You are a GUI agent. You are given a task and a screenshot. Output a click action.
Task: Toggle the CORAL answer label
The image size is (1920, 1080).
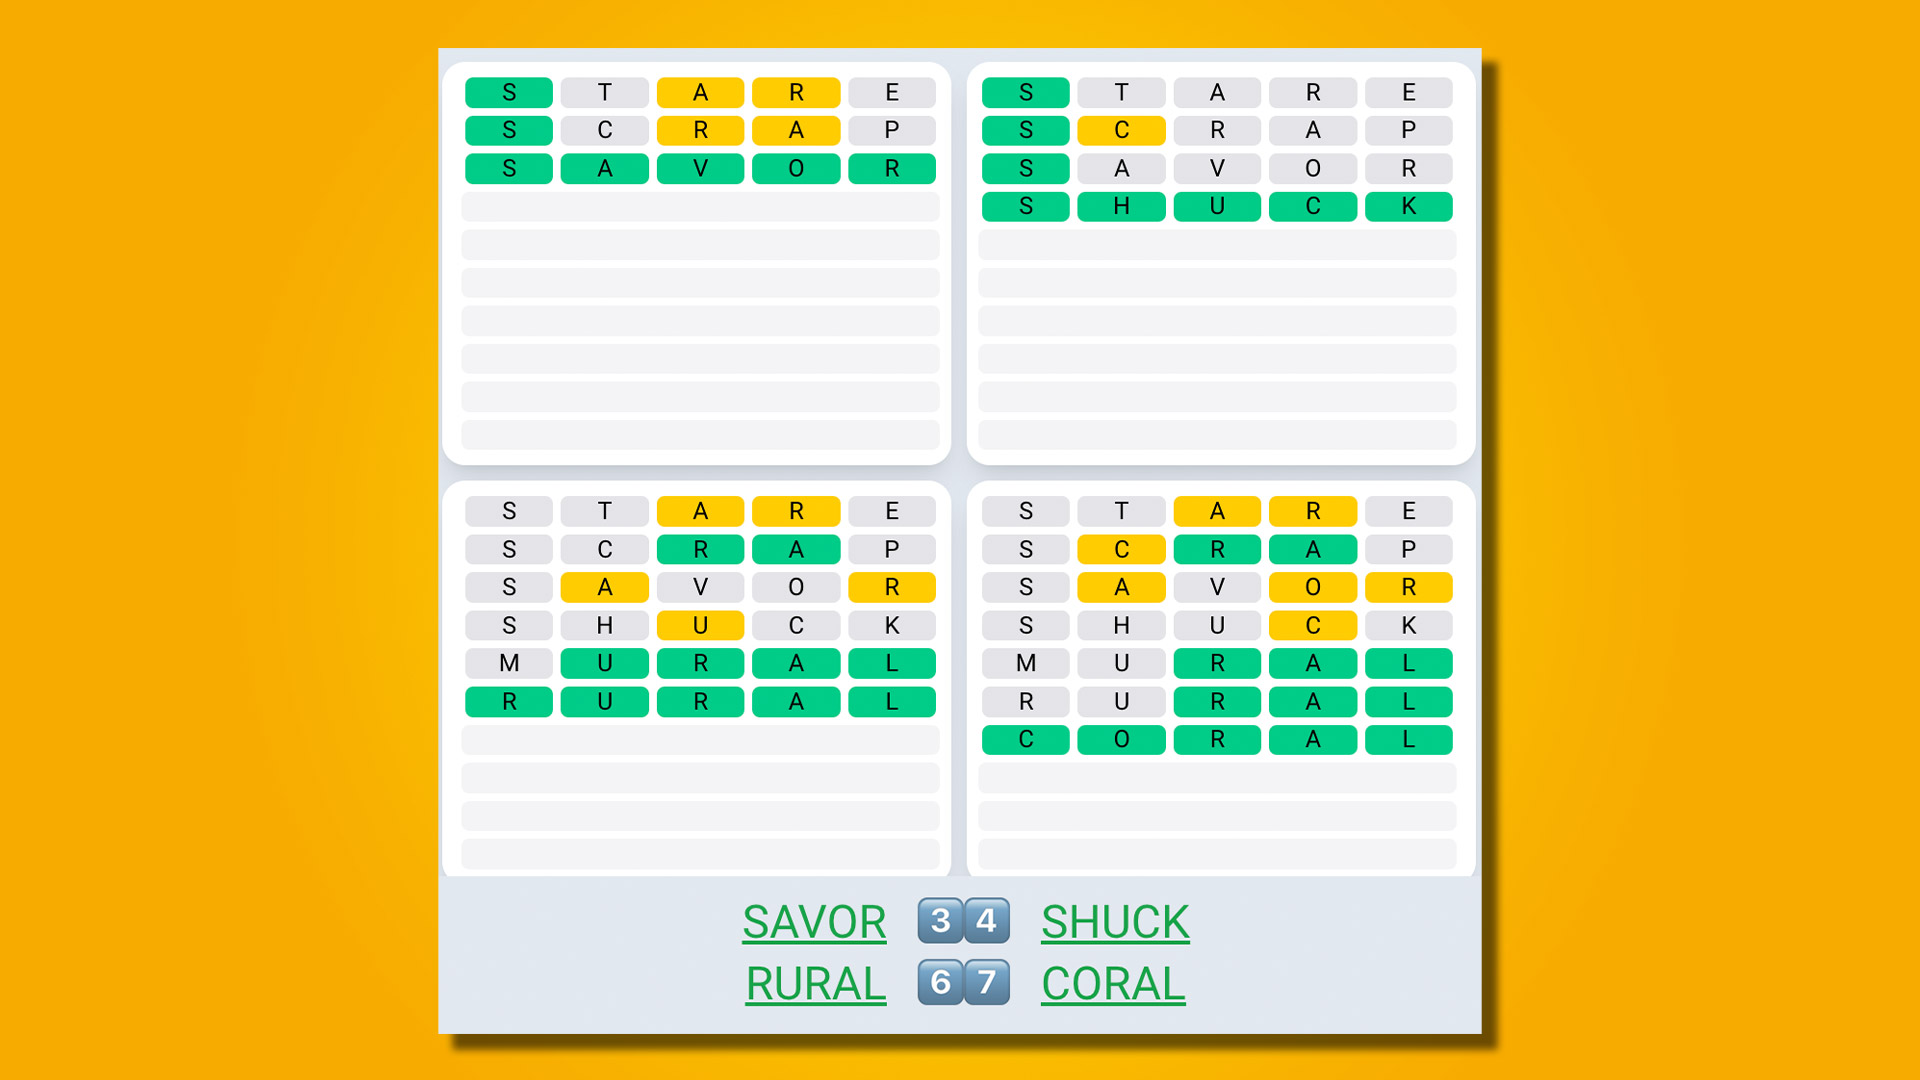(x=1114, y=982)
